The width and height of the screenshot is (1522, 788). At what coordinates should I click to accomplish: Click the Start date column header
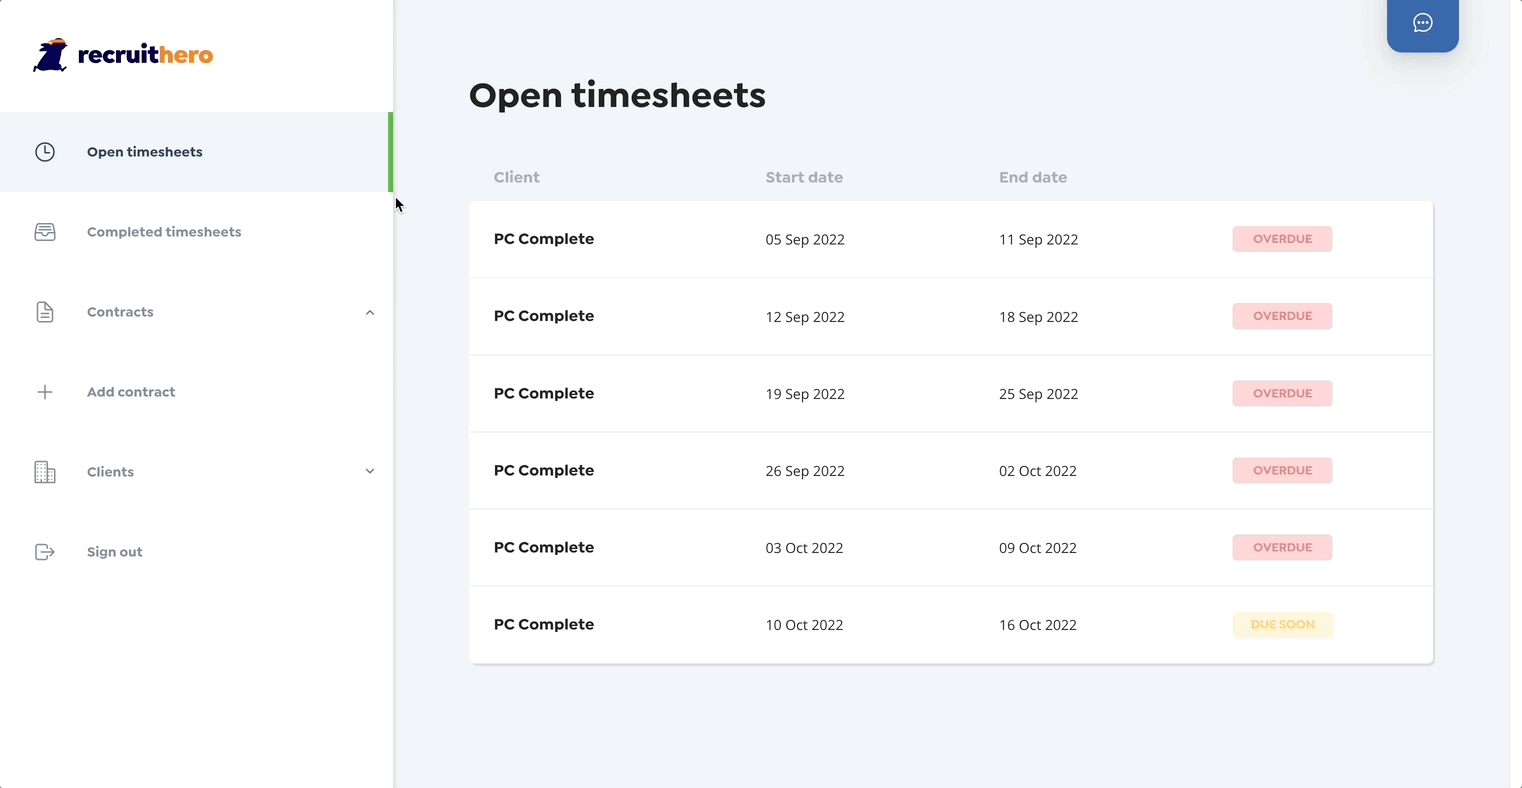click(804, 177)
